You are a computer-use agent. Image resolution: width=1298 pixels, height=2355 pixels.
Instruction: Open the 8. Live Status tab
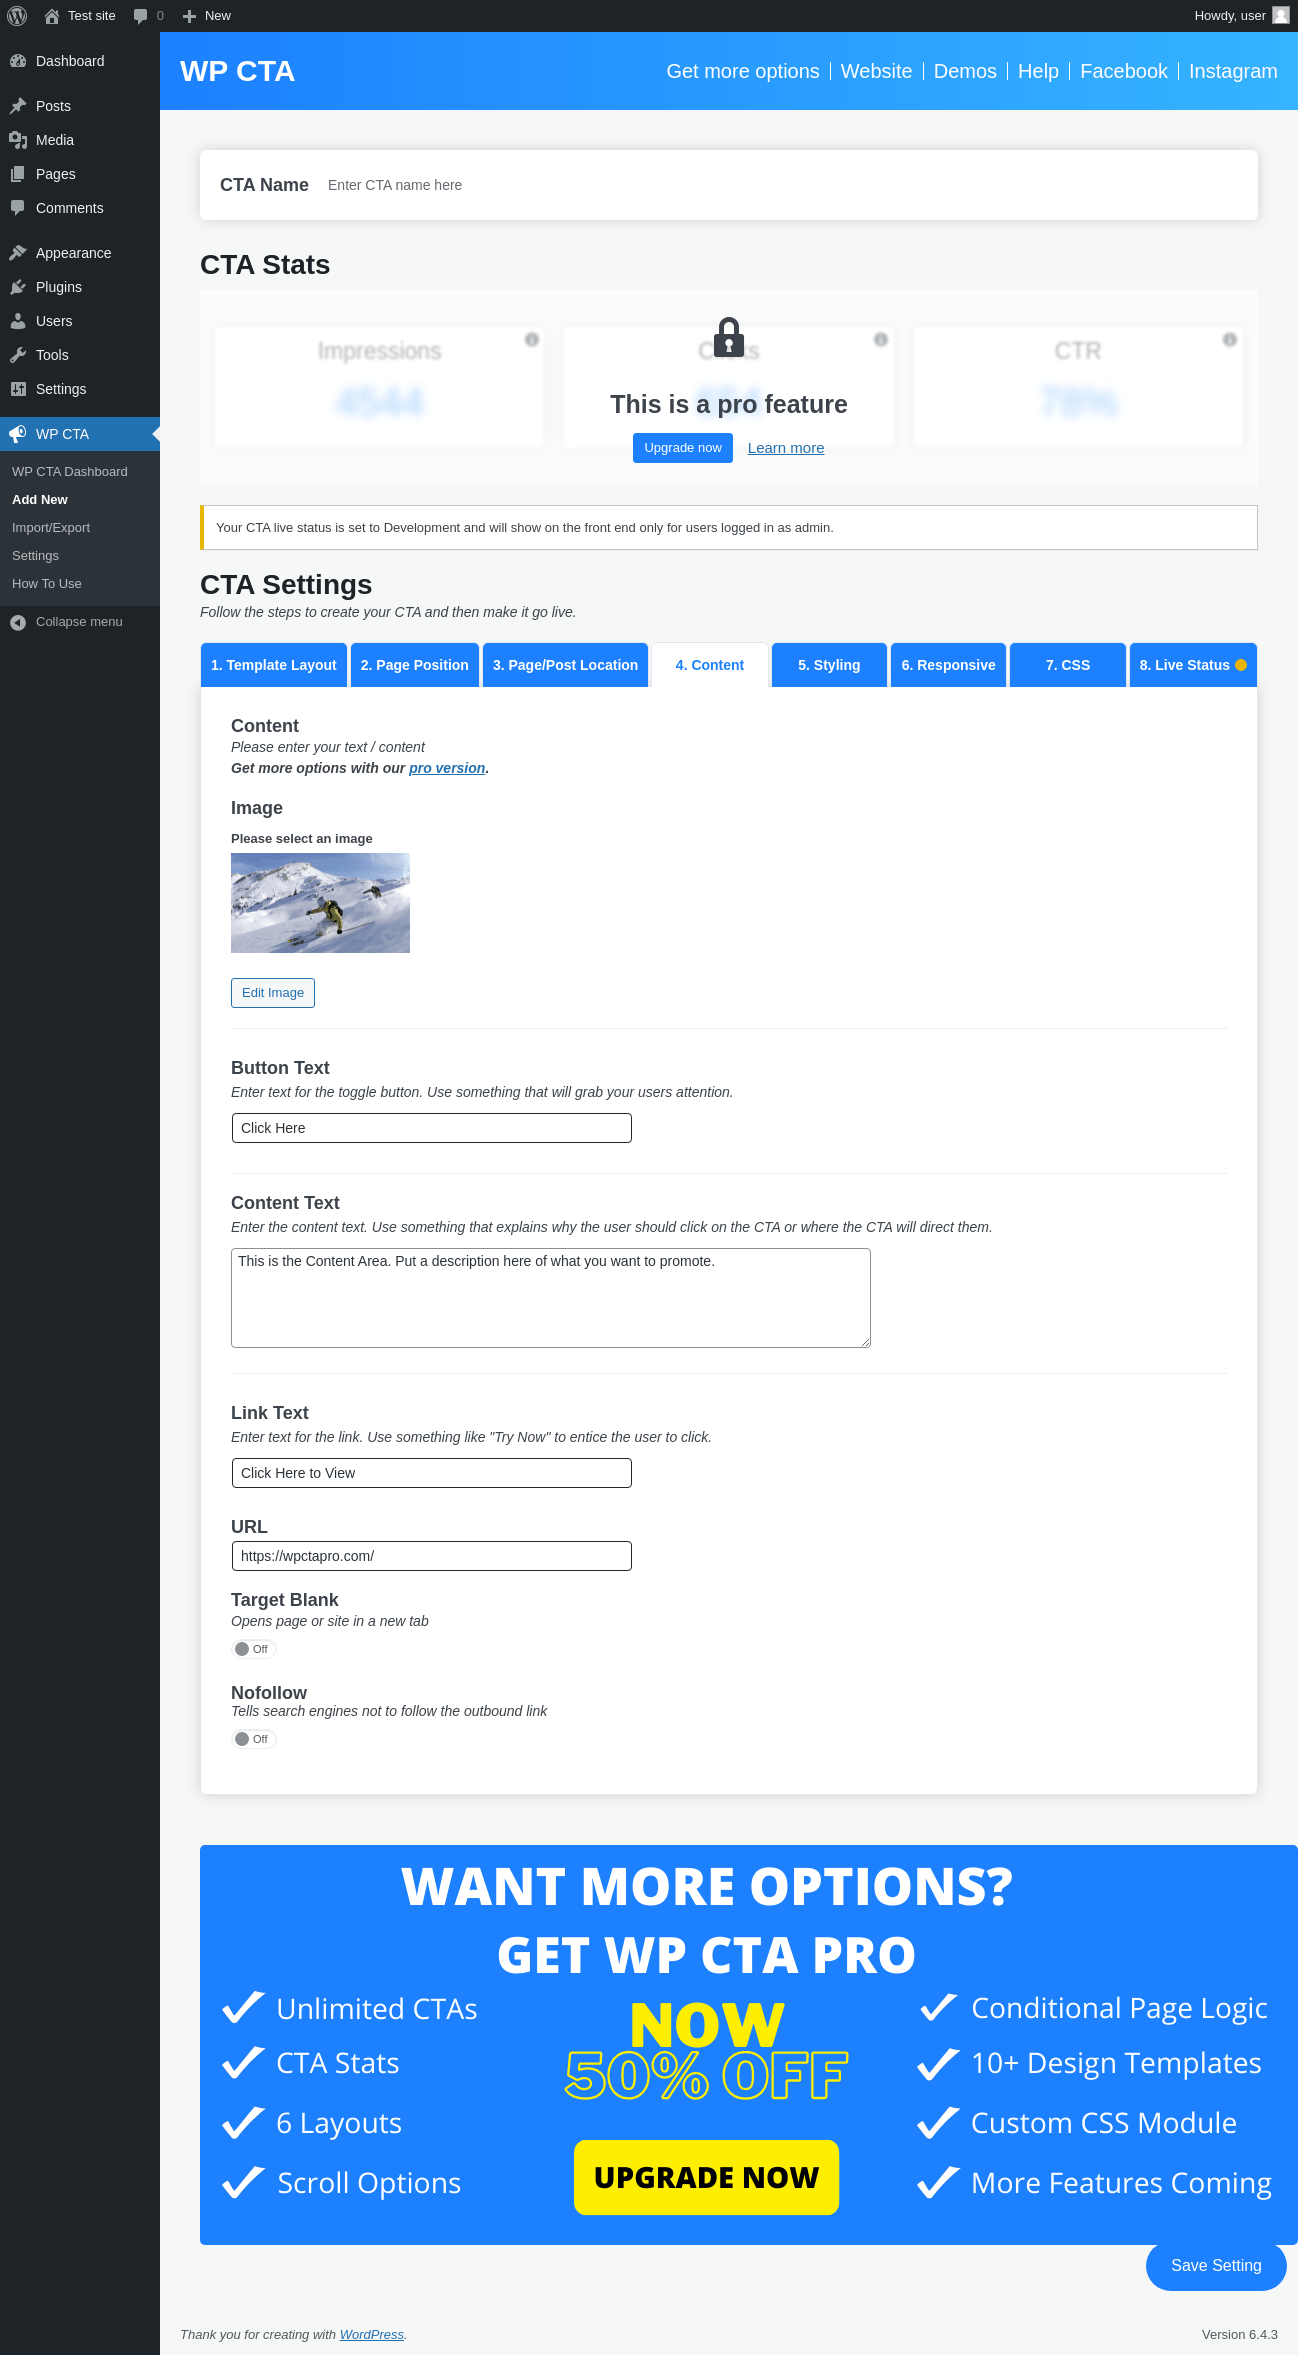[1193, 665]
